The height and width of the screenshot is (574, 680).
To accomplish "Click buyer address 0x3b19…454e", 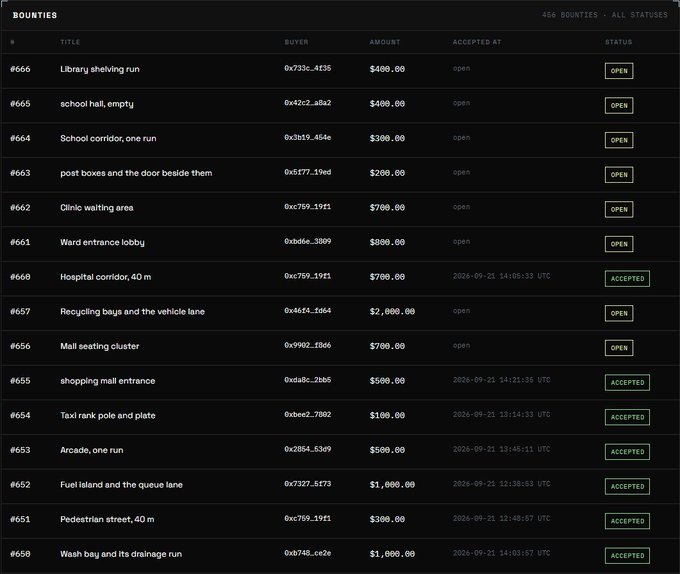I will [307, 137].
